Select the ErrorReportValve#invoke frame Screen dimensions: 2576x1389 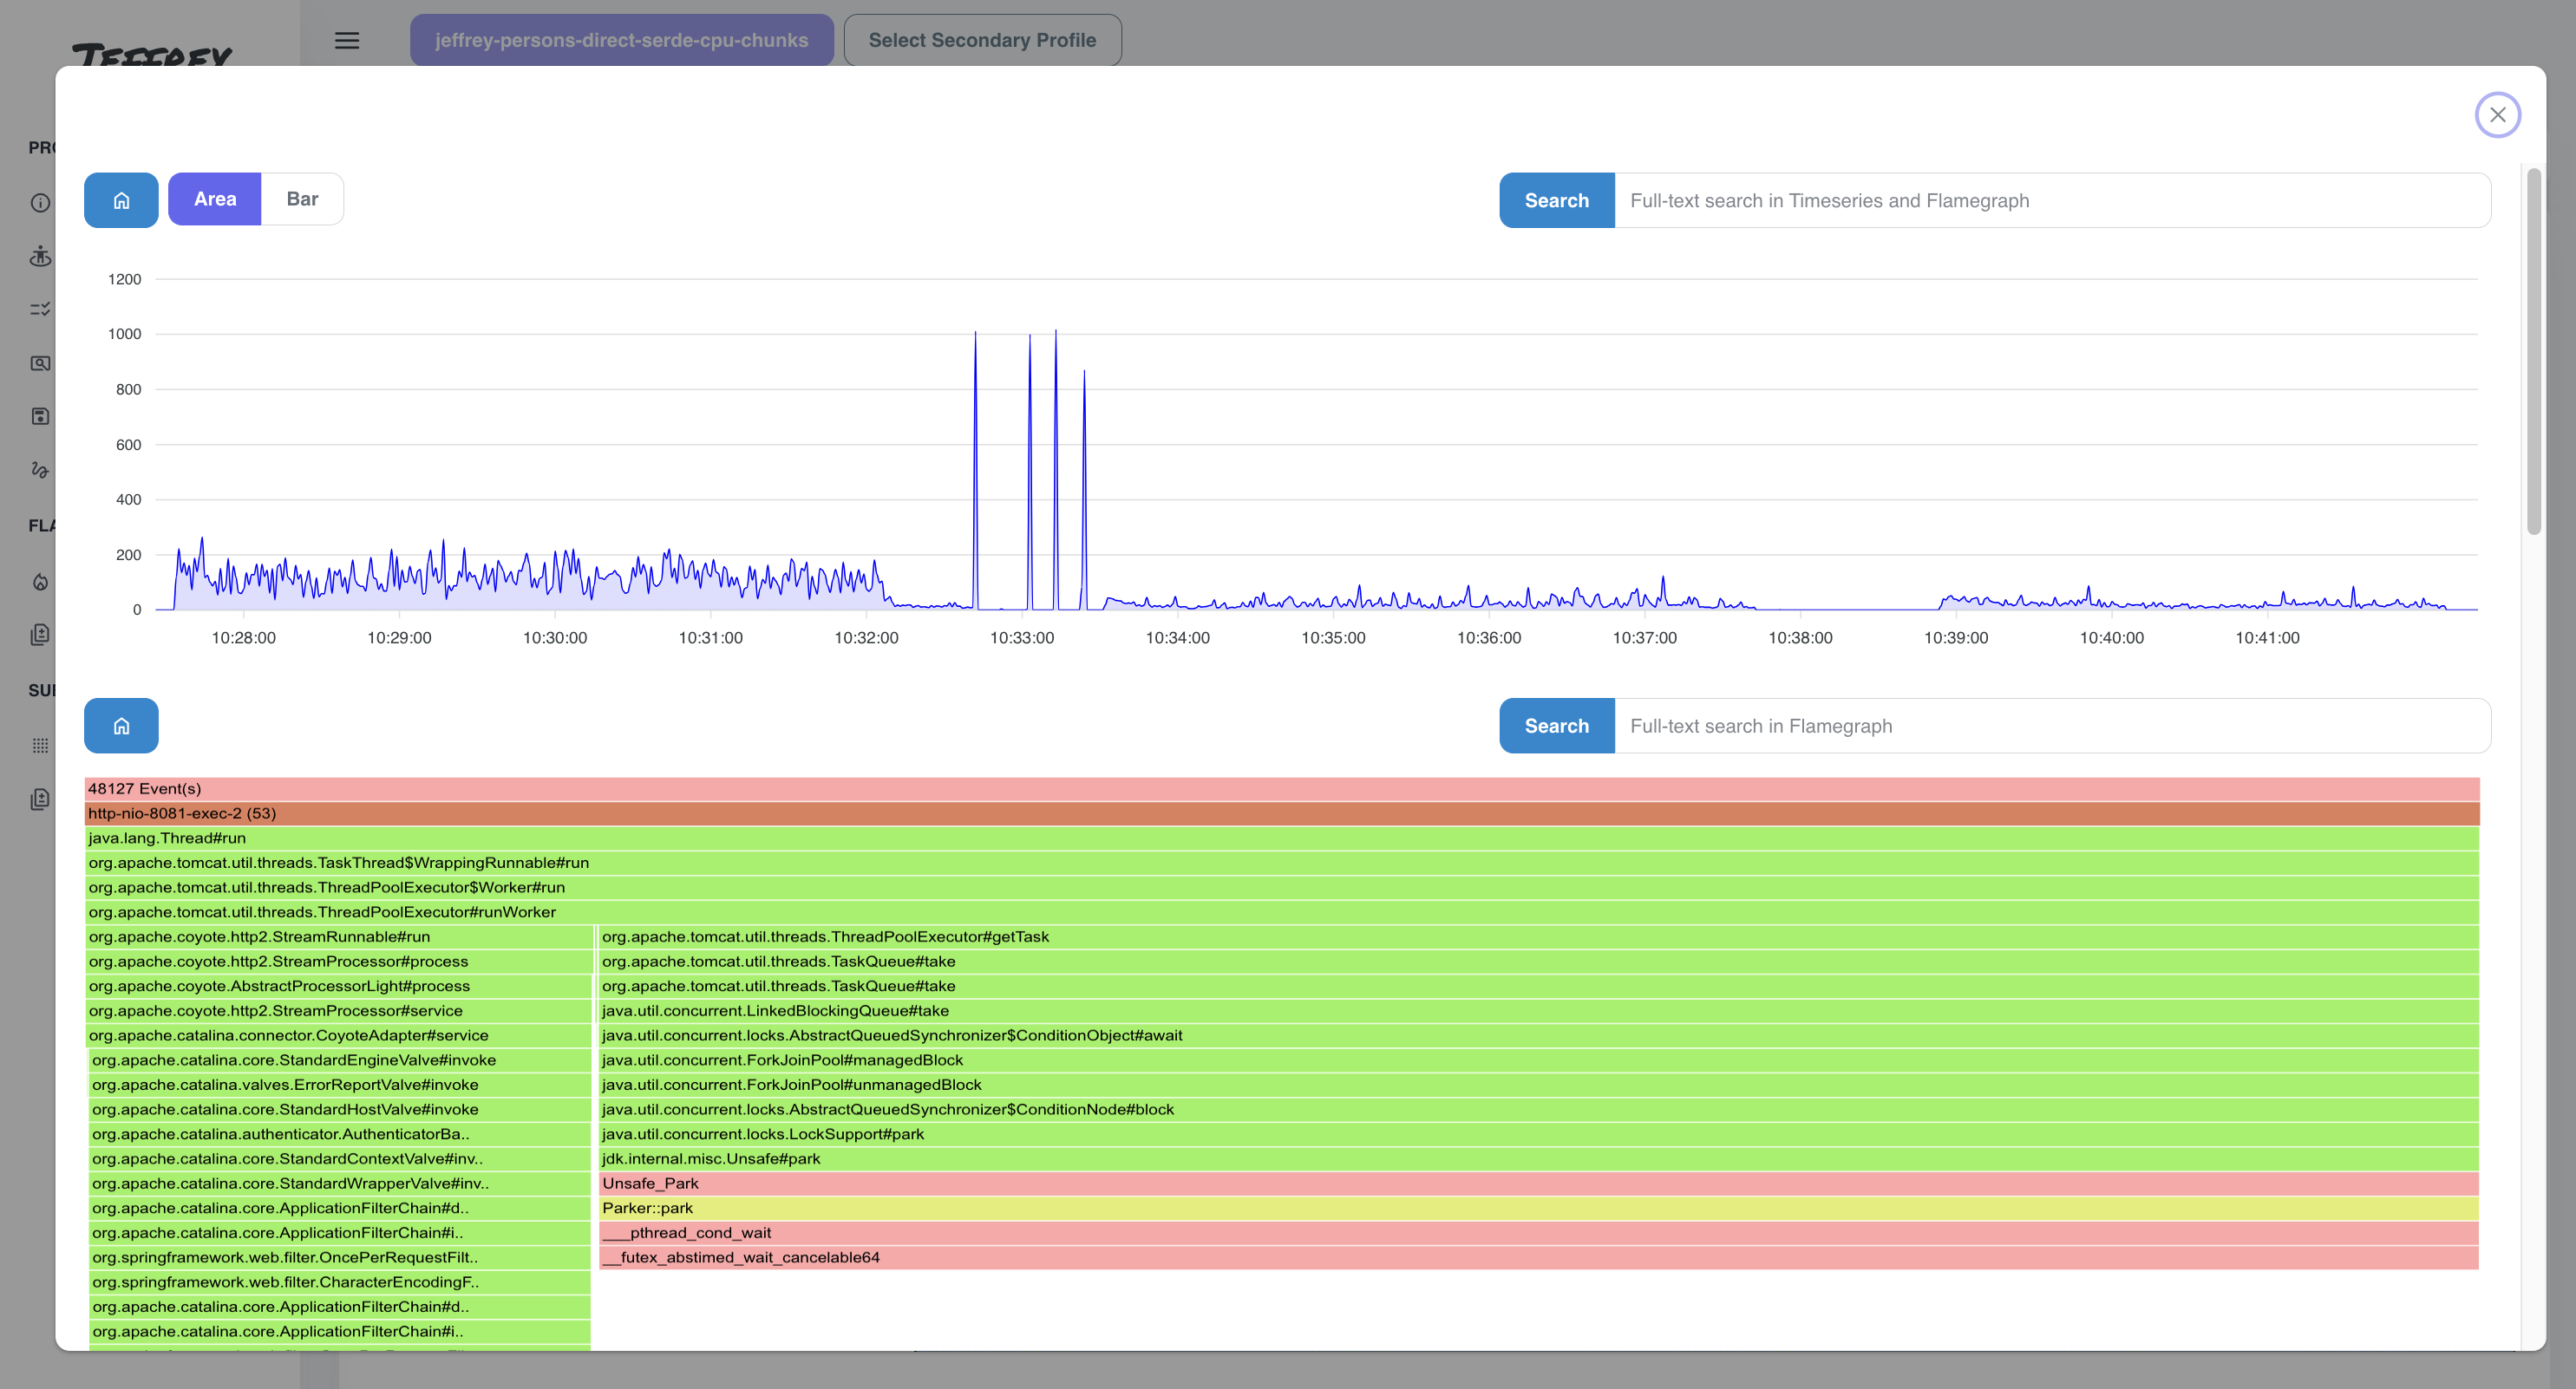340,1084
